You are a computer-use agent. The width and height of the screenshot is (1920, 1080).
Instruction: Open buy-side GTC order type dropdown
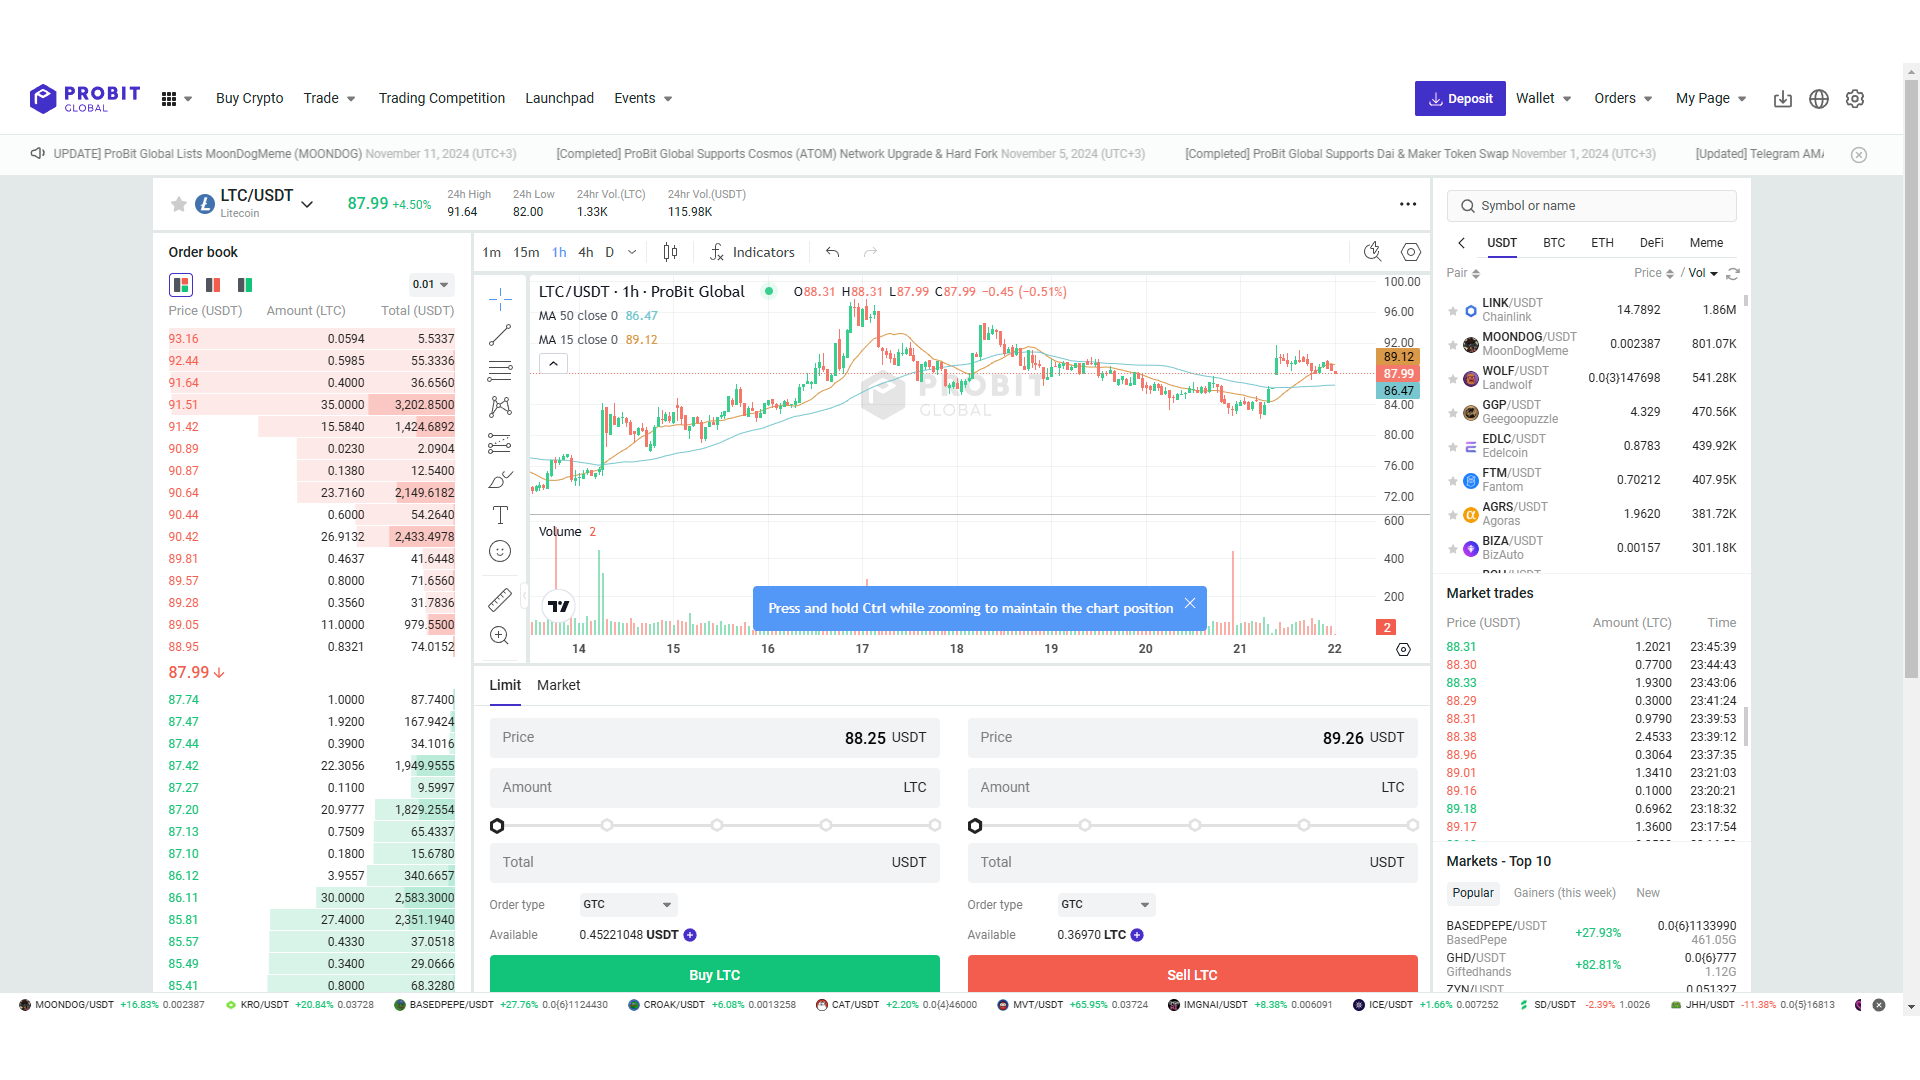(628, 904)
